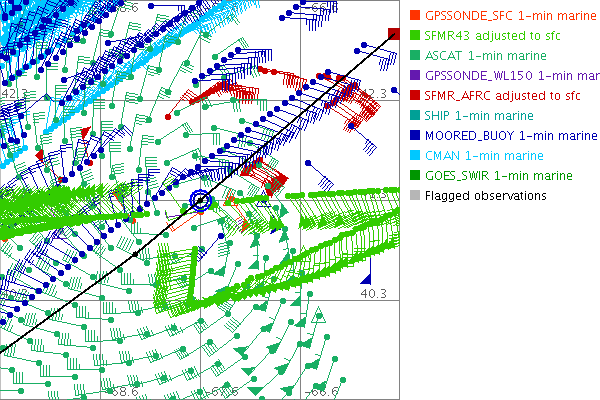
Task: Click the 68.6 longitude label at bottom
Action: point(124,393)
